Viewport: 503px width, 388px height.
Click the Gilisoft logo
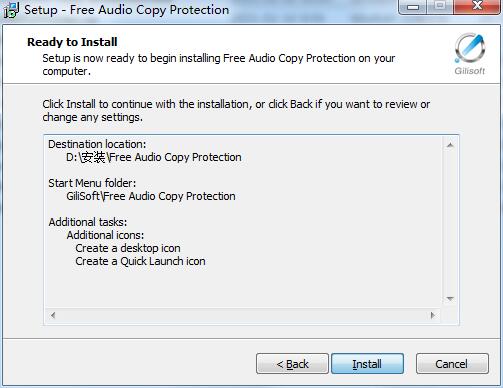pyautogui.click(x=470, y=54)
